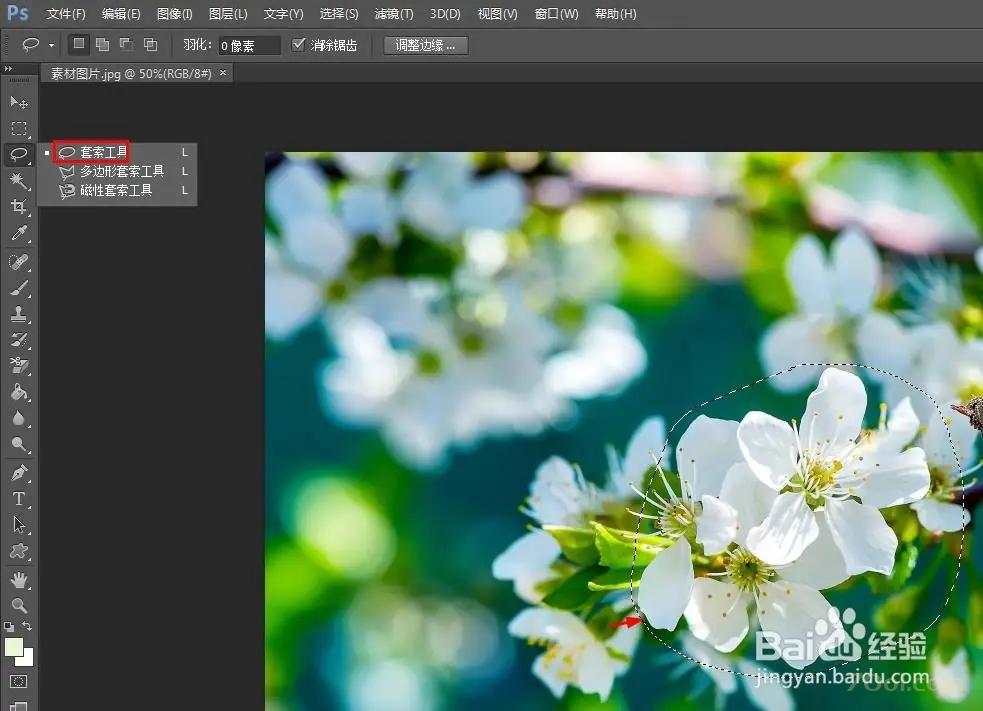Click the Photoshop Ps logo

tap(18, 13)
